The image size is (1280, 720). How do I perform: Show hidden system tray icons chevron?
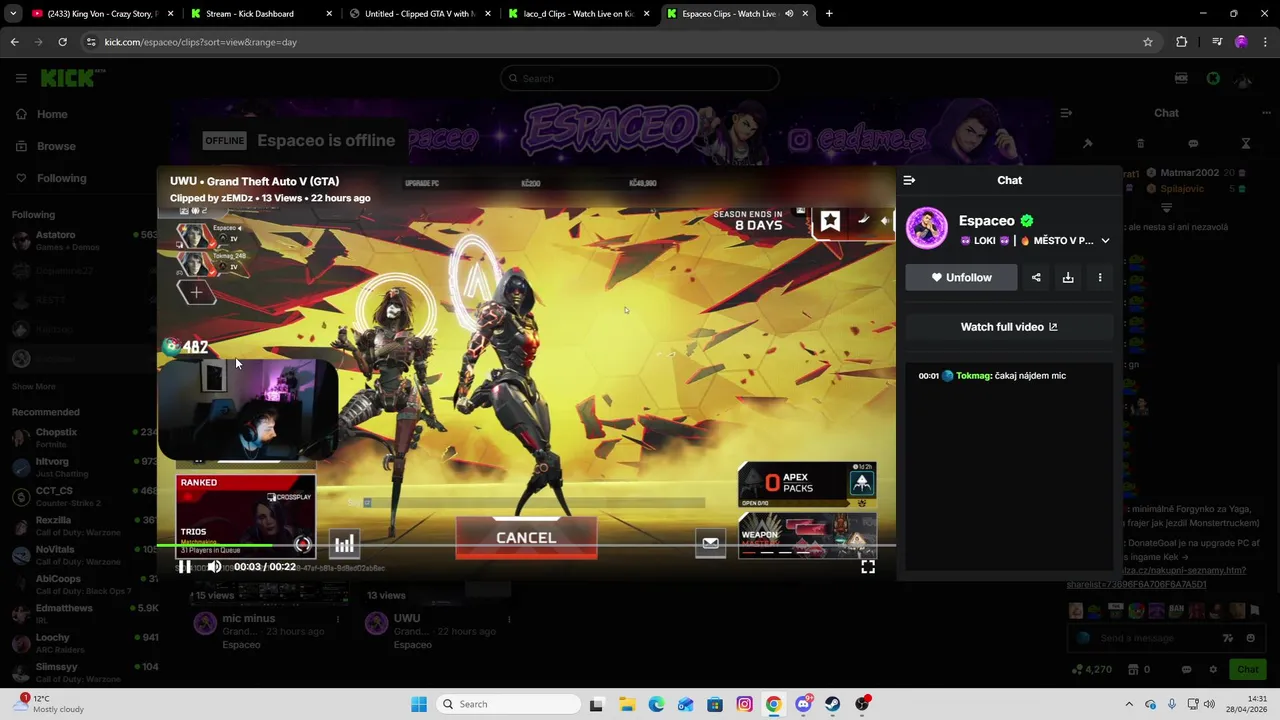(x=1129, y=704)
